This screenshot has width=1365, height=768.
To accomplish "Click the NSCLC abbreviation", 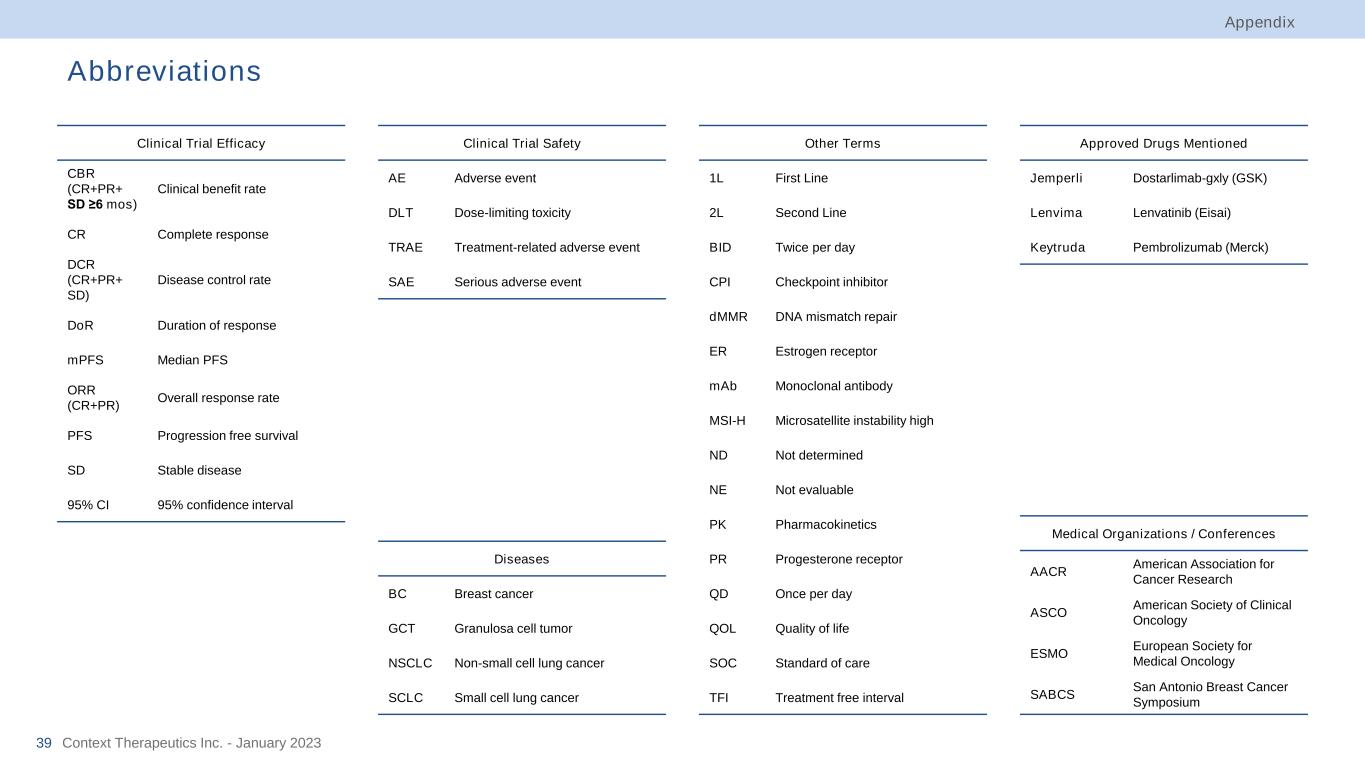I will (x=410, y=663).
